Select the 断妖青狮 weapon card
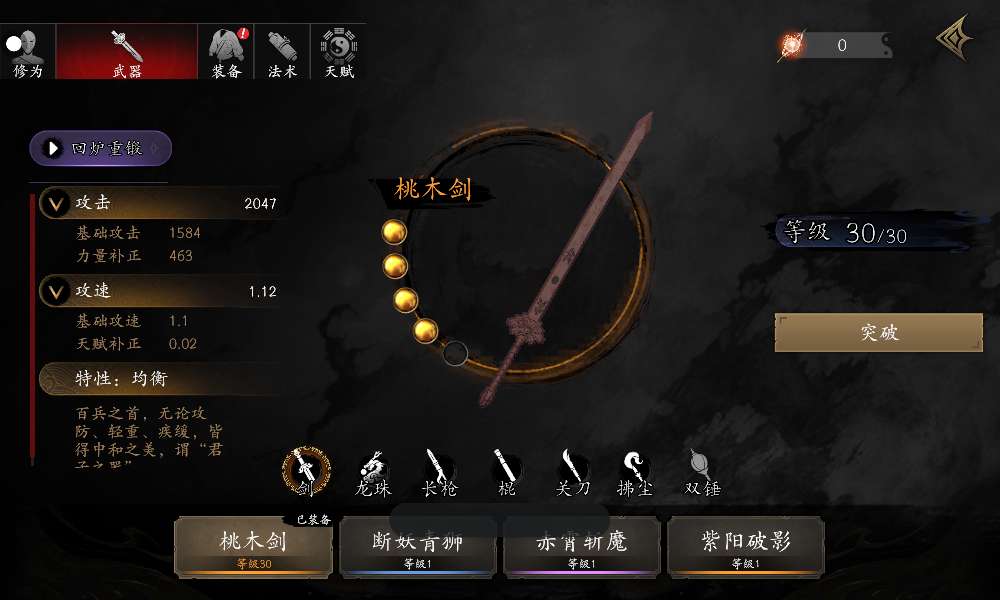Image resolution: width=1000 pixels, height=600 pixels. point(418,548)
